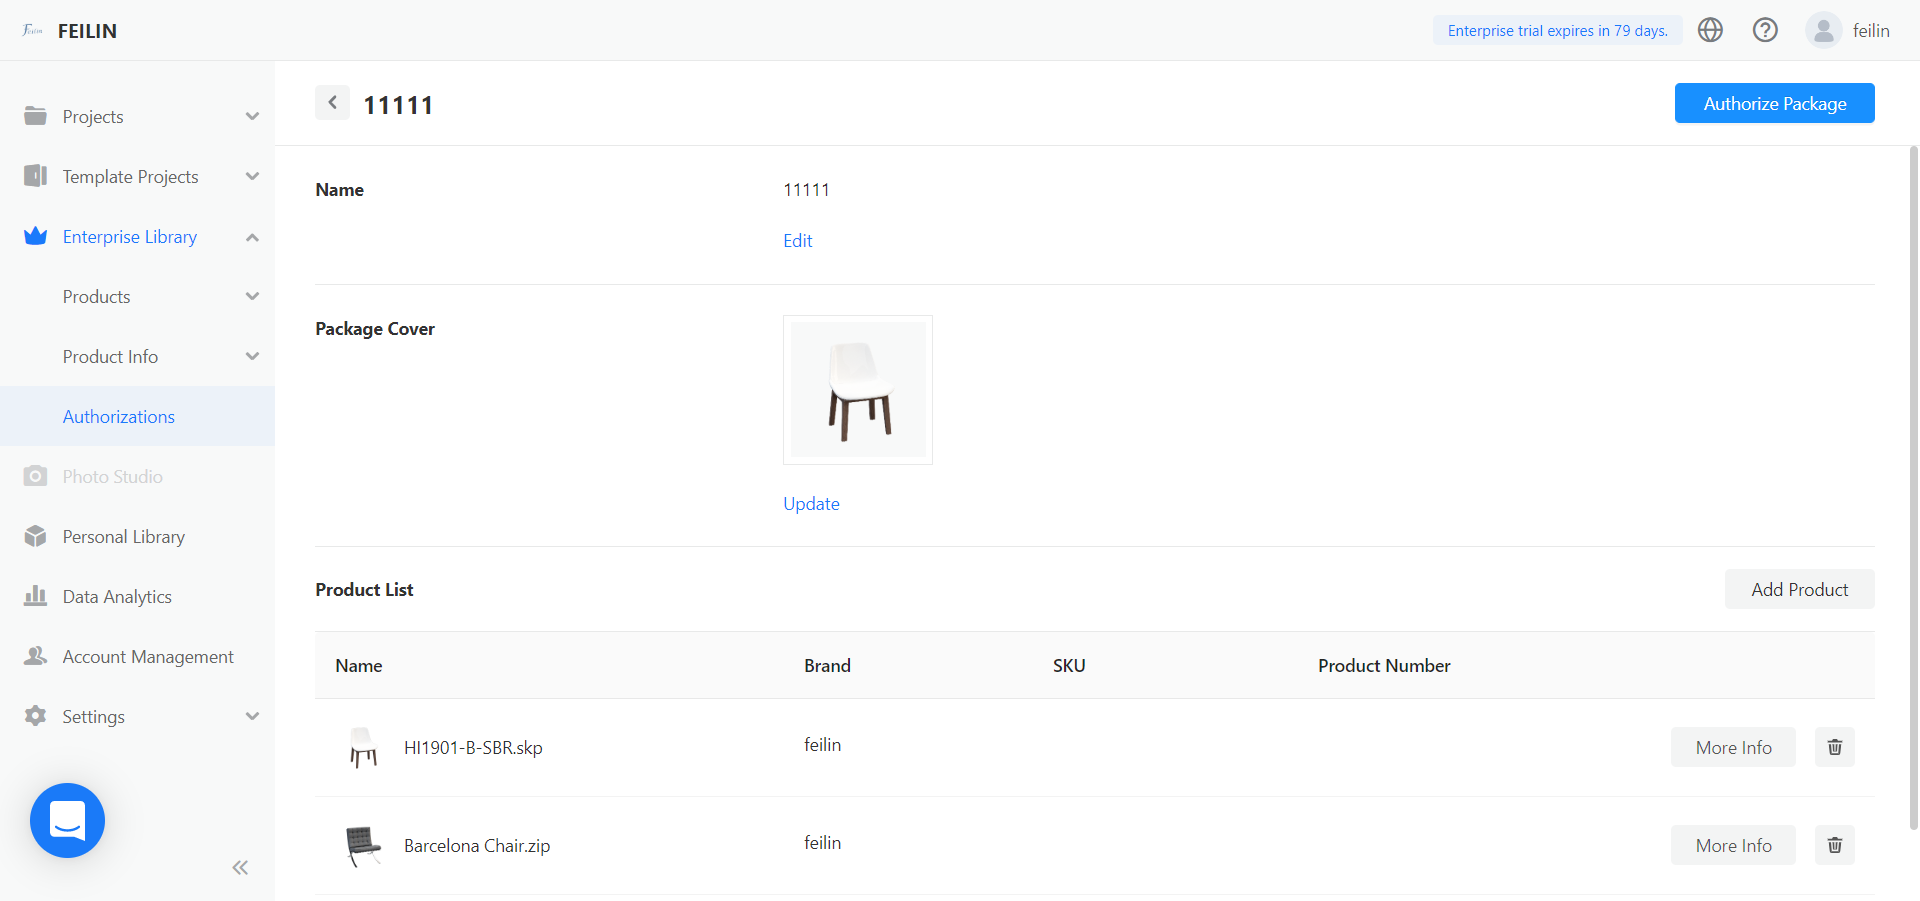1920x901 pixels.
Task: Delete Barcelona Chair.zip with trash icon
Action: click(x=1834, y=845)
